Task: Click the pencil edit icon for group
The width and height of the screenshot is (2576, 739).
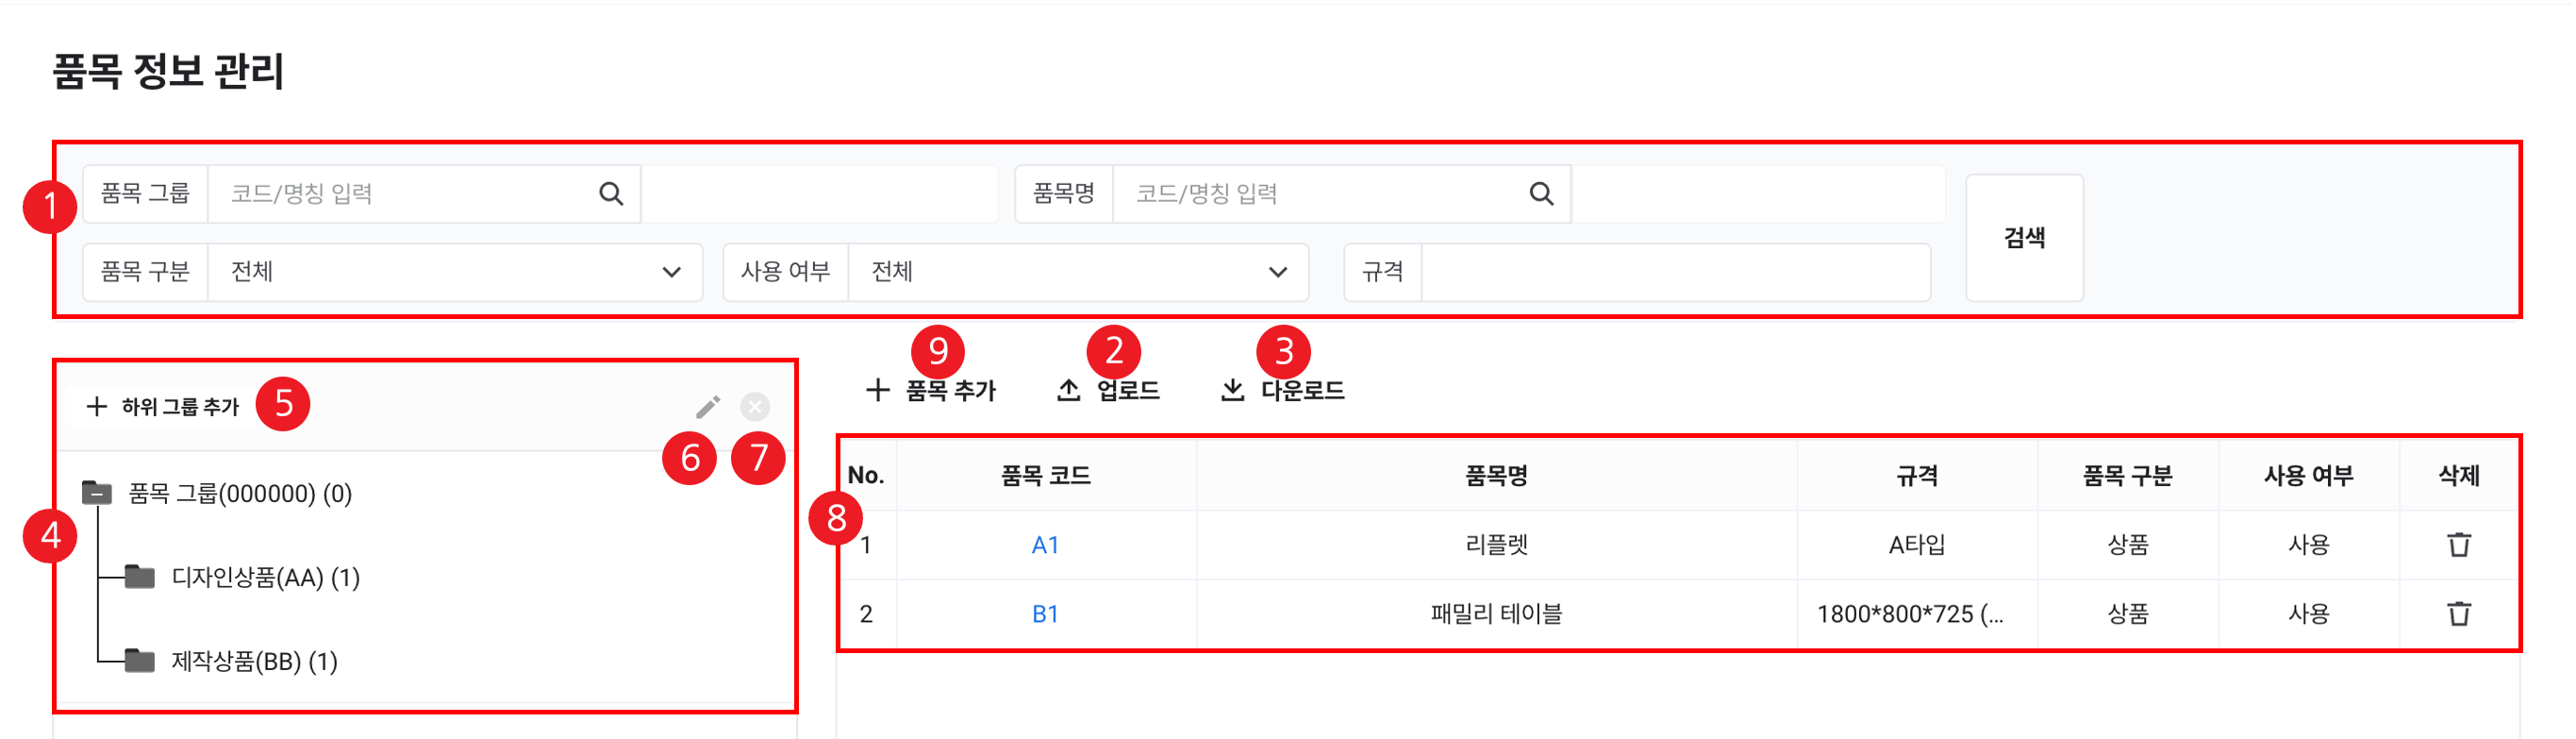Action: click(708, 407)
